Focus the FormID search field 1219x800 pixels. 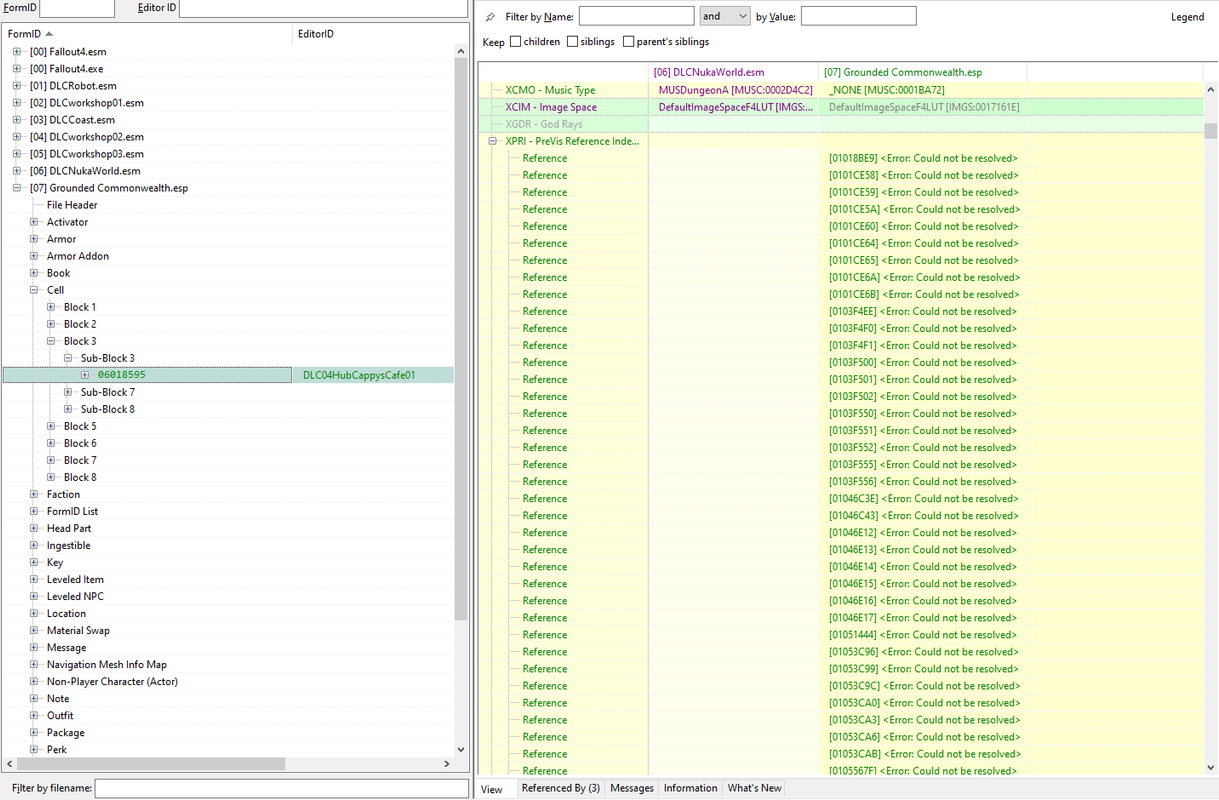[77, 8]
